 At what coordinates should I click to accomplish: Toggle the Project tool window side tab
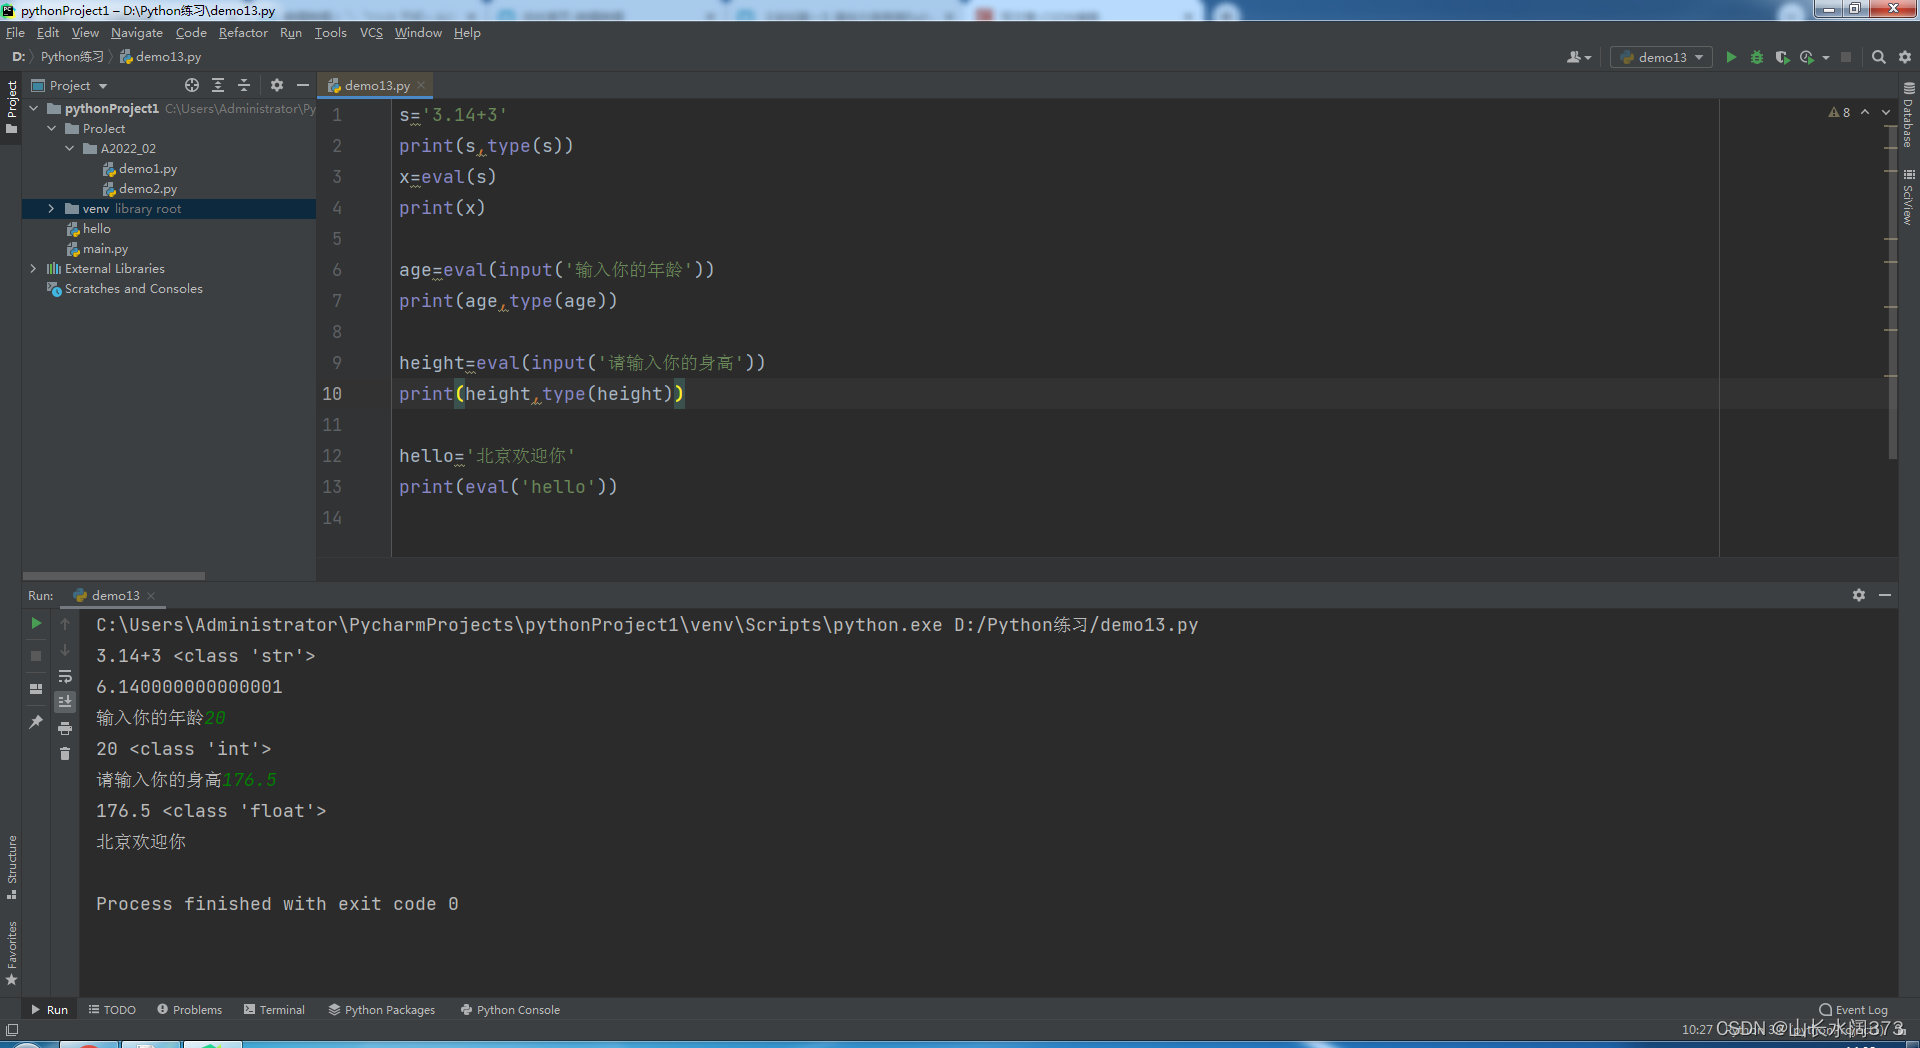pos(11,108)
